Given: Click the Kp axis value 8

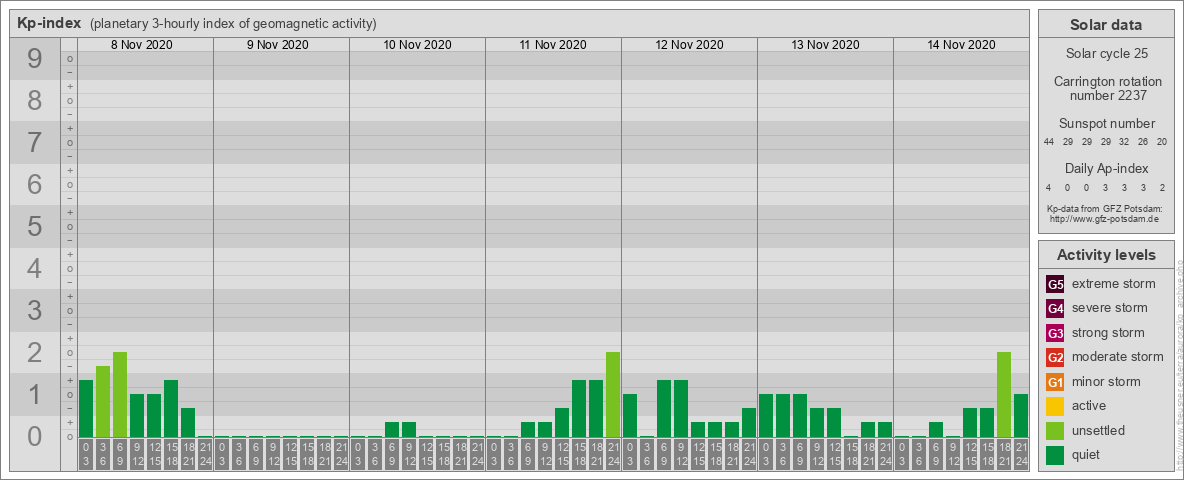Looking at the screenshot, I should pyautogui.click(x=35, y=100).
